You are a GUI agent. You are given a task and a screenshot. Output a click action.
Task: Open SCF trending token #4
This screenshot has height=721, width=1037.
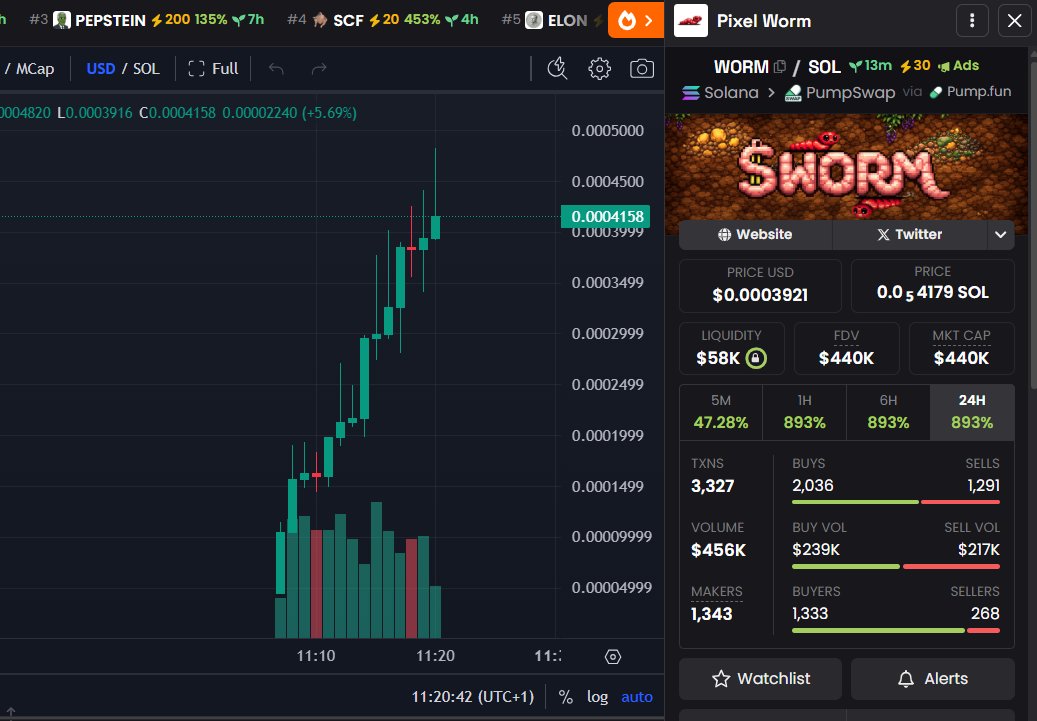tap(383, 20)
